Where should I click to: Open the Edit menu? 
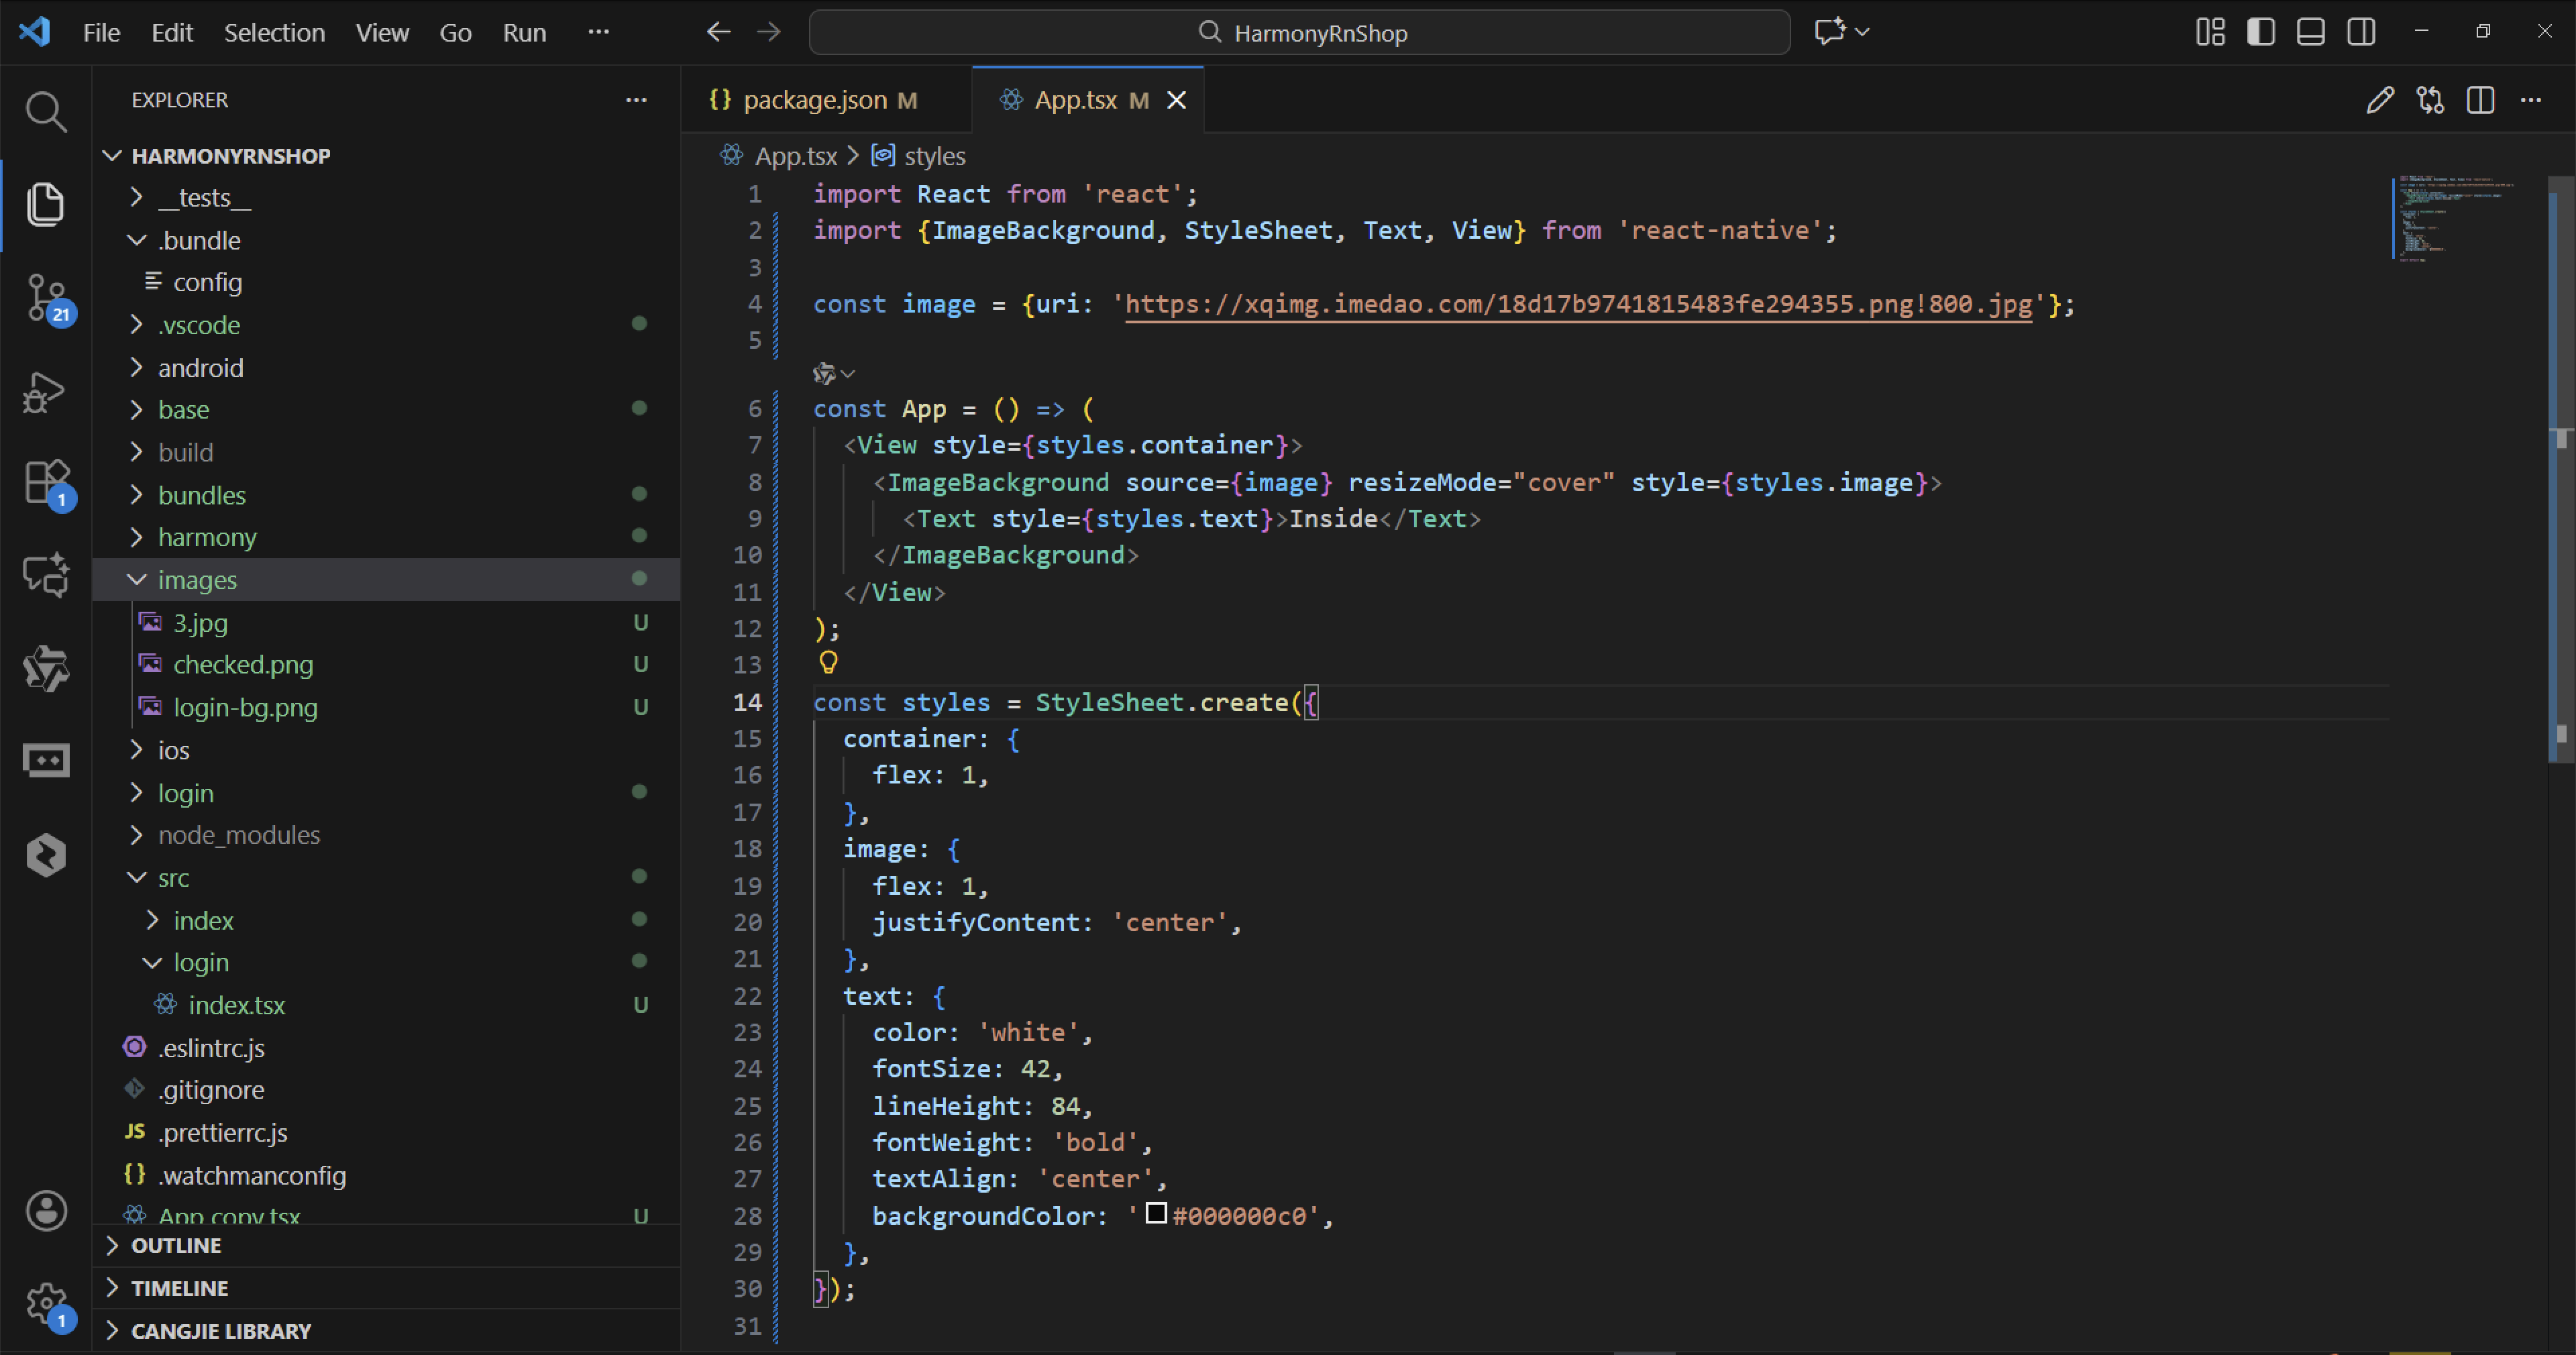pyautogui.click(x=172, y=32)
